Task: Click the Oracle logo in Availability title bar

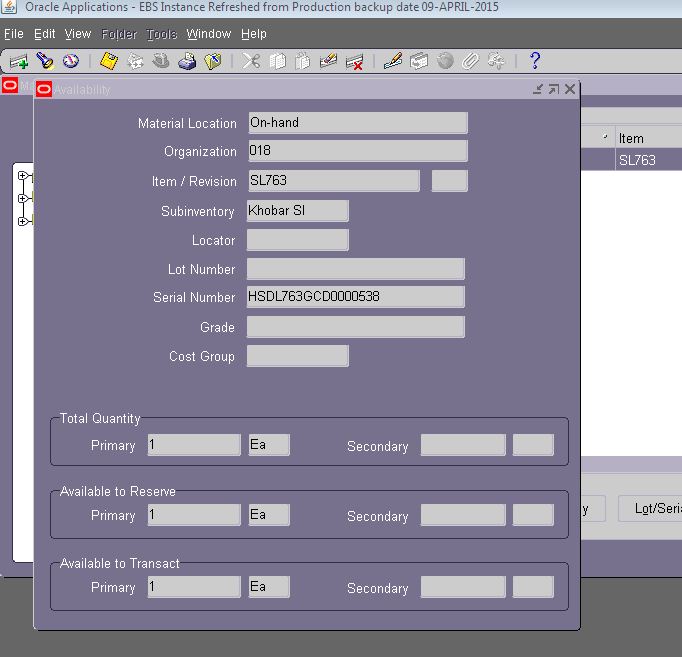Action: coord(44,90)
